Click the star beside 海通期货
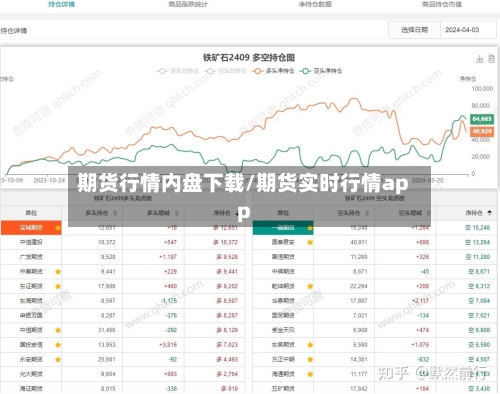Viewport: 500px width, 394px height. [x=310, y=374]
